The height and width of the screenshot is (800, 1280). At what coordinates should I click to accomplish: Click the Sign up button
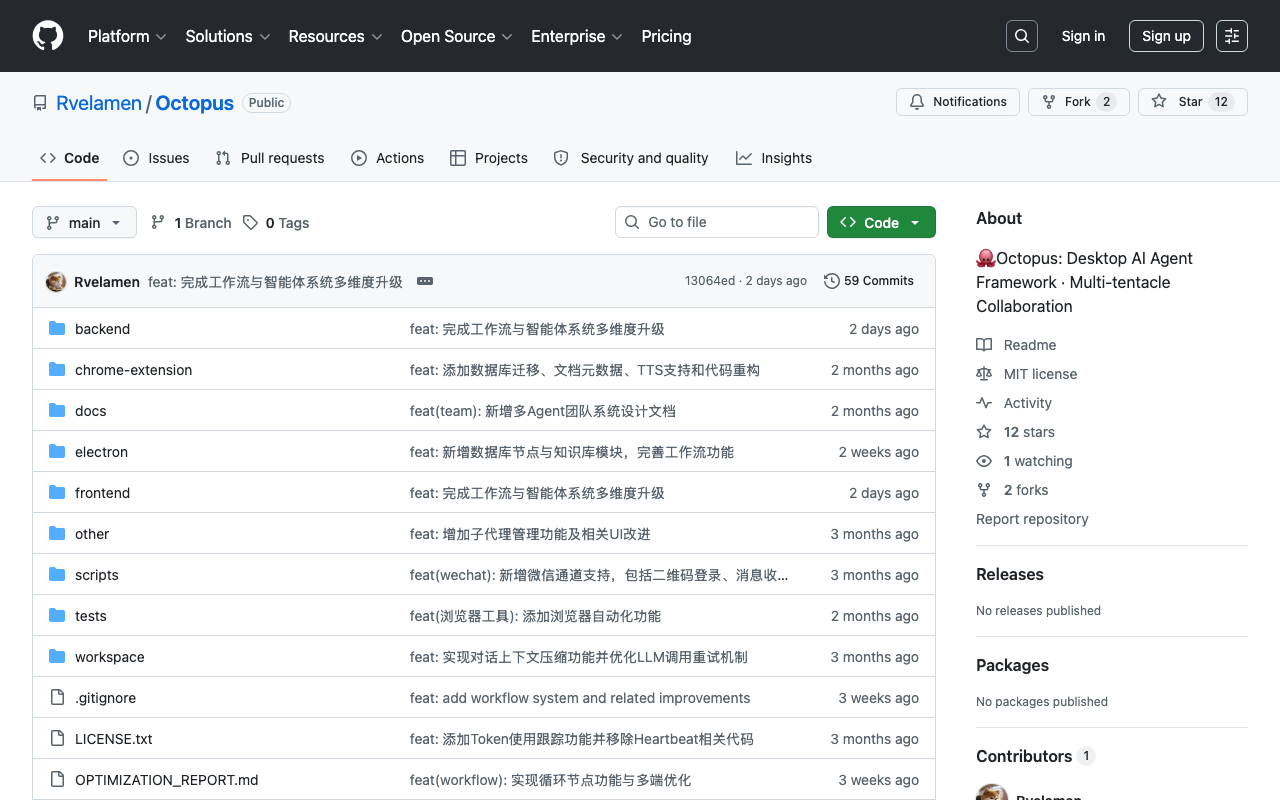1166,36
